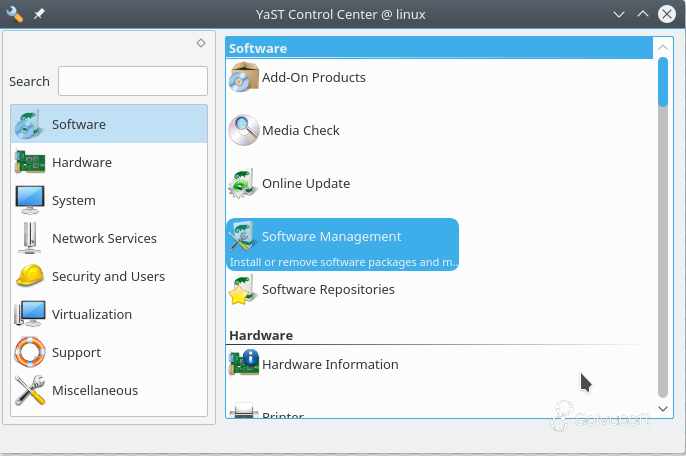Screen dimensions: 686x456
Task: Click the Hardware label in sidebar
Action: click(82, 162)
